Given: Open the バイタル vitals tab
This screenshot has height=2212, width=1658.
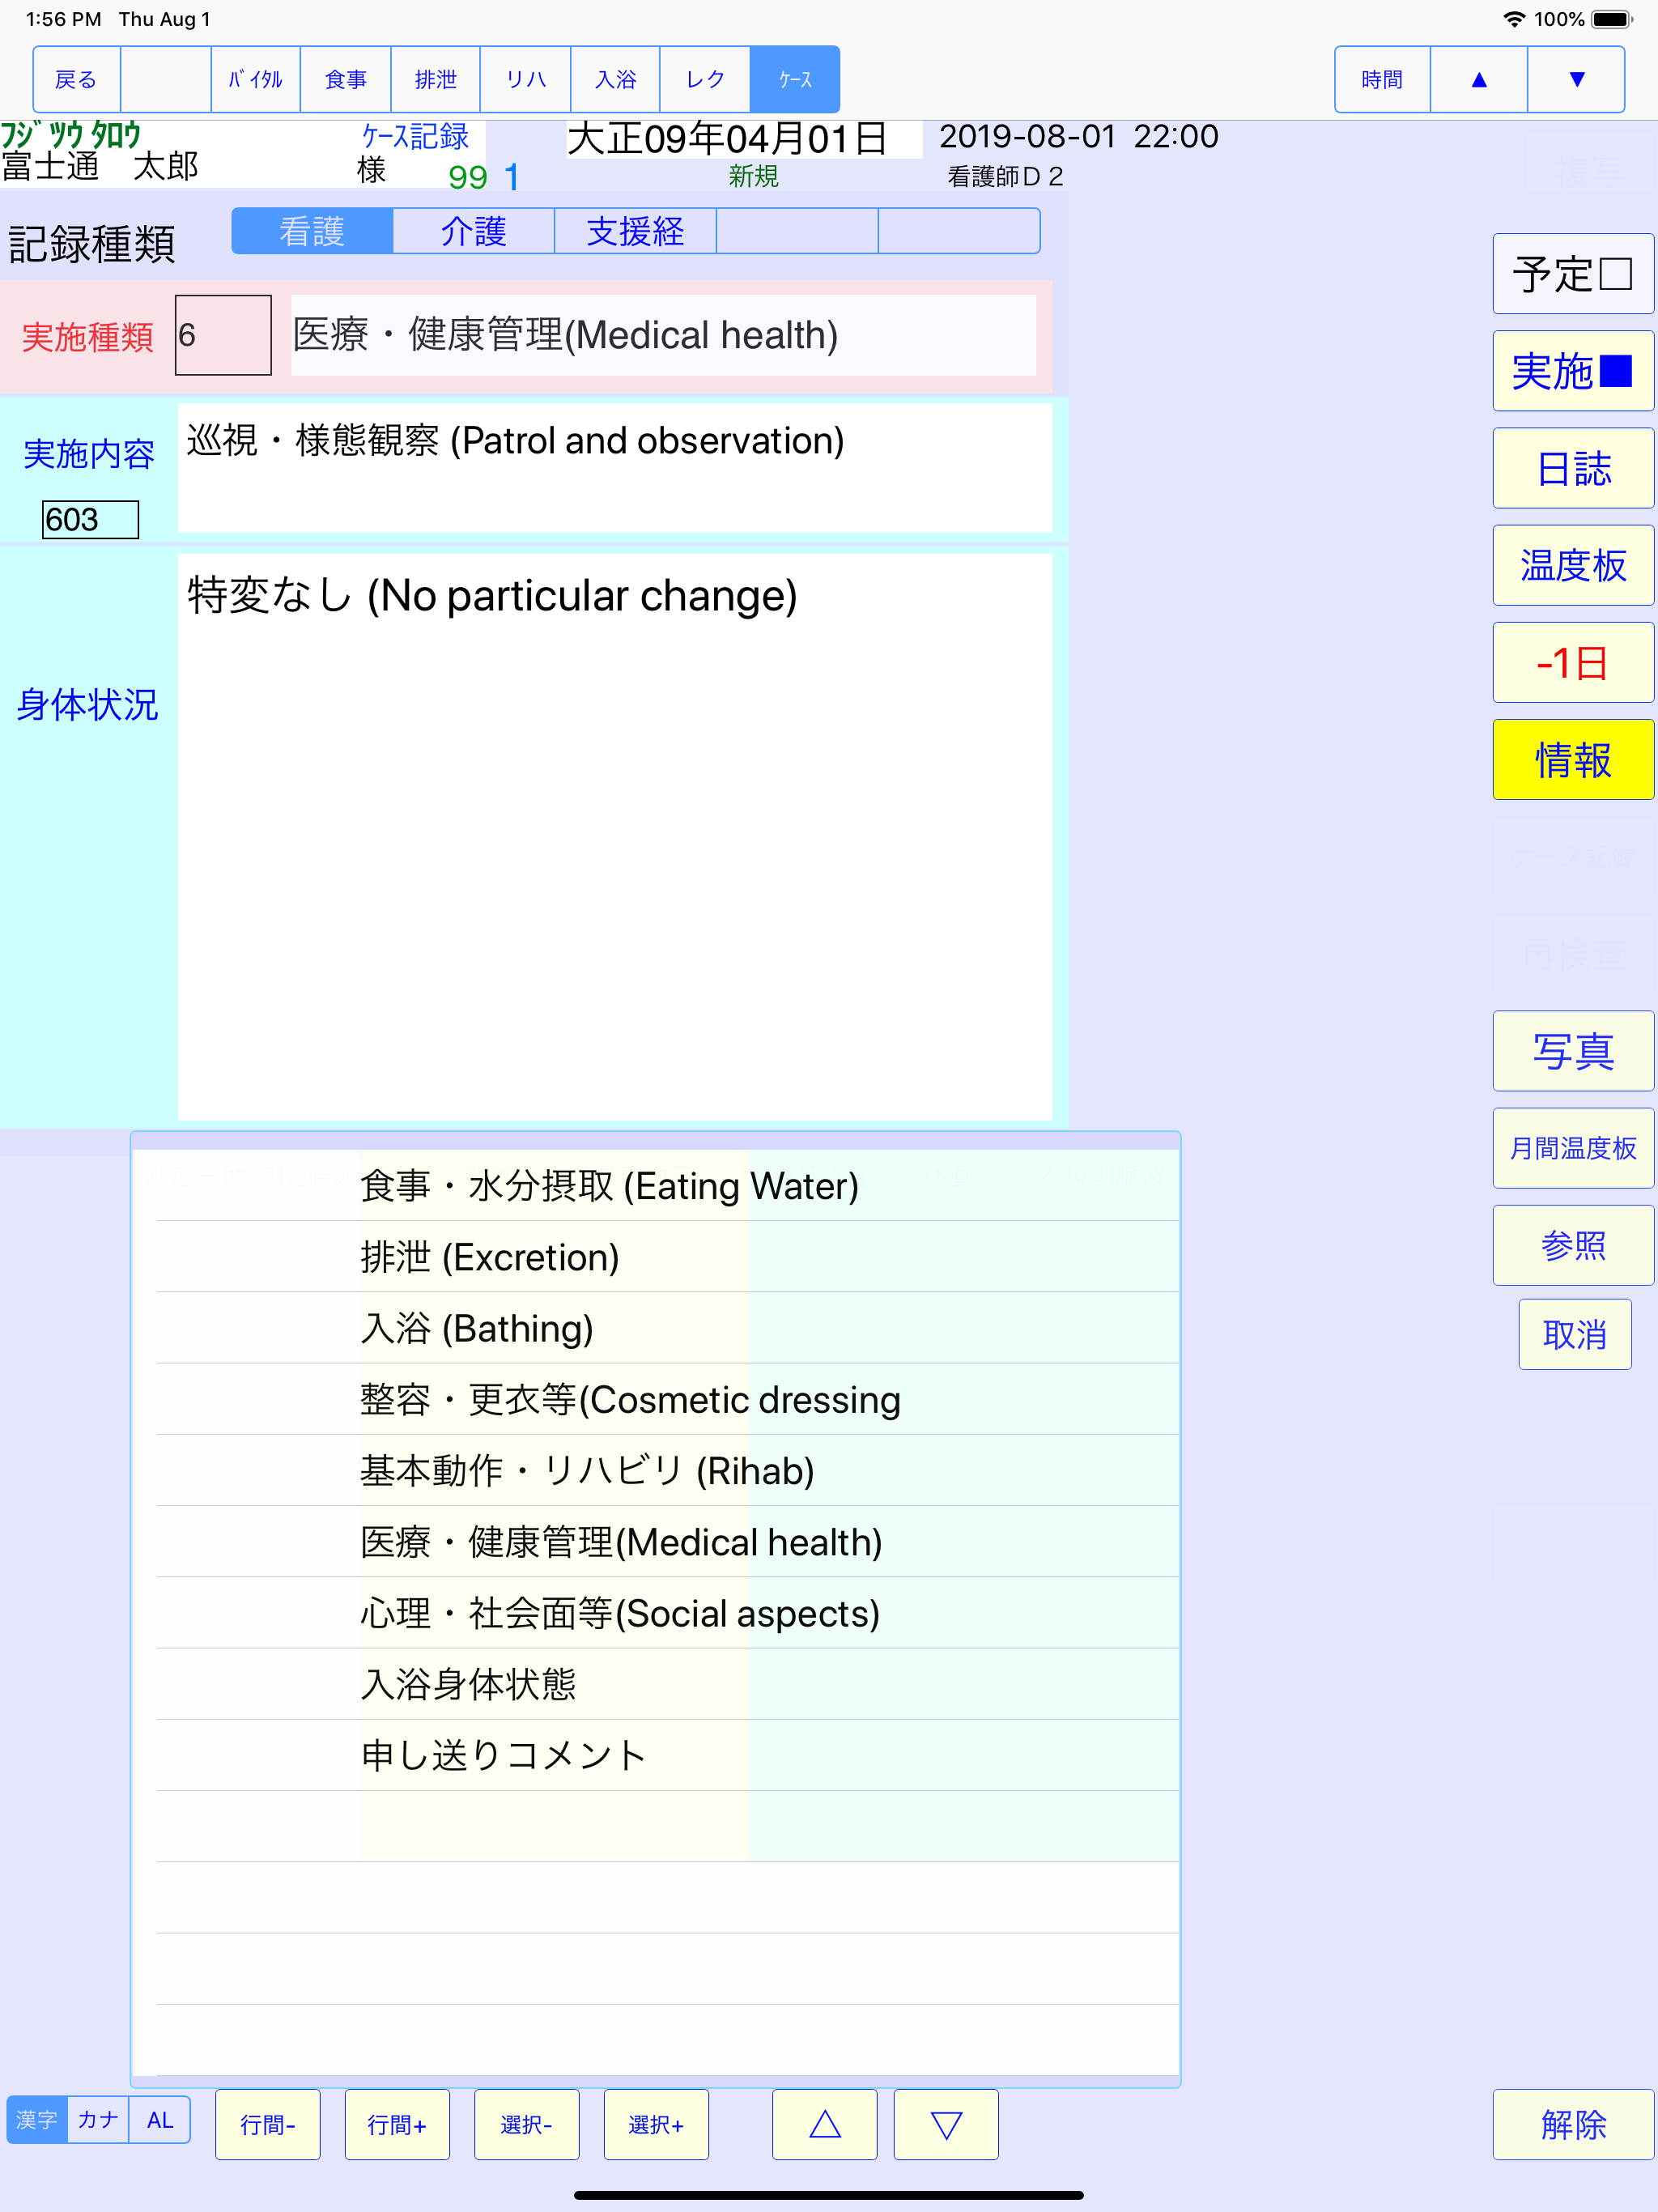Looking at the screenshot, I should [256, 79].
